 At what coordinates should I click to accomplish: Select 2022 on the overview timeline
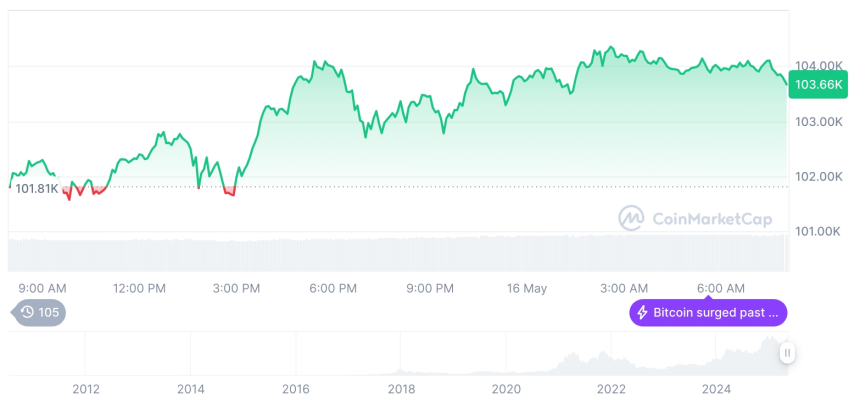tap(611, 388)
